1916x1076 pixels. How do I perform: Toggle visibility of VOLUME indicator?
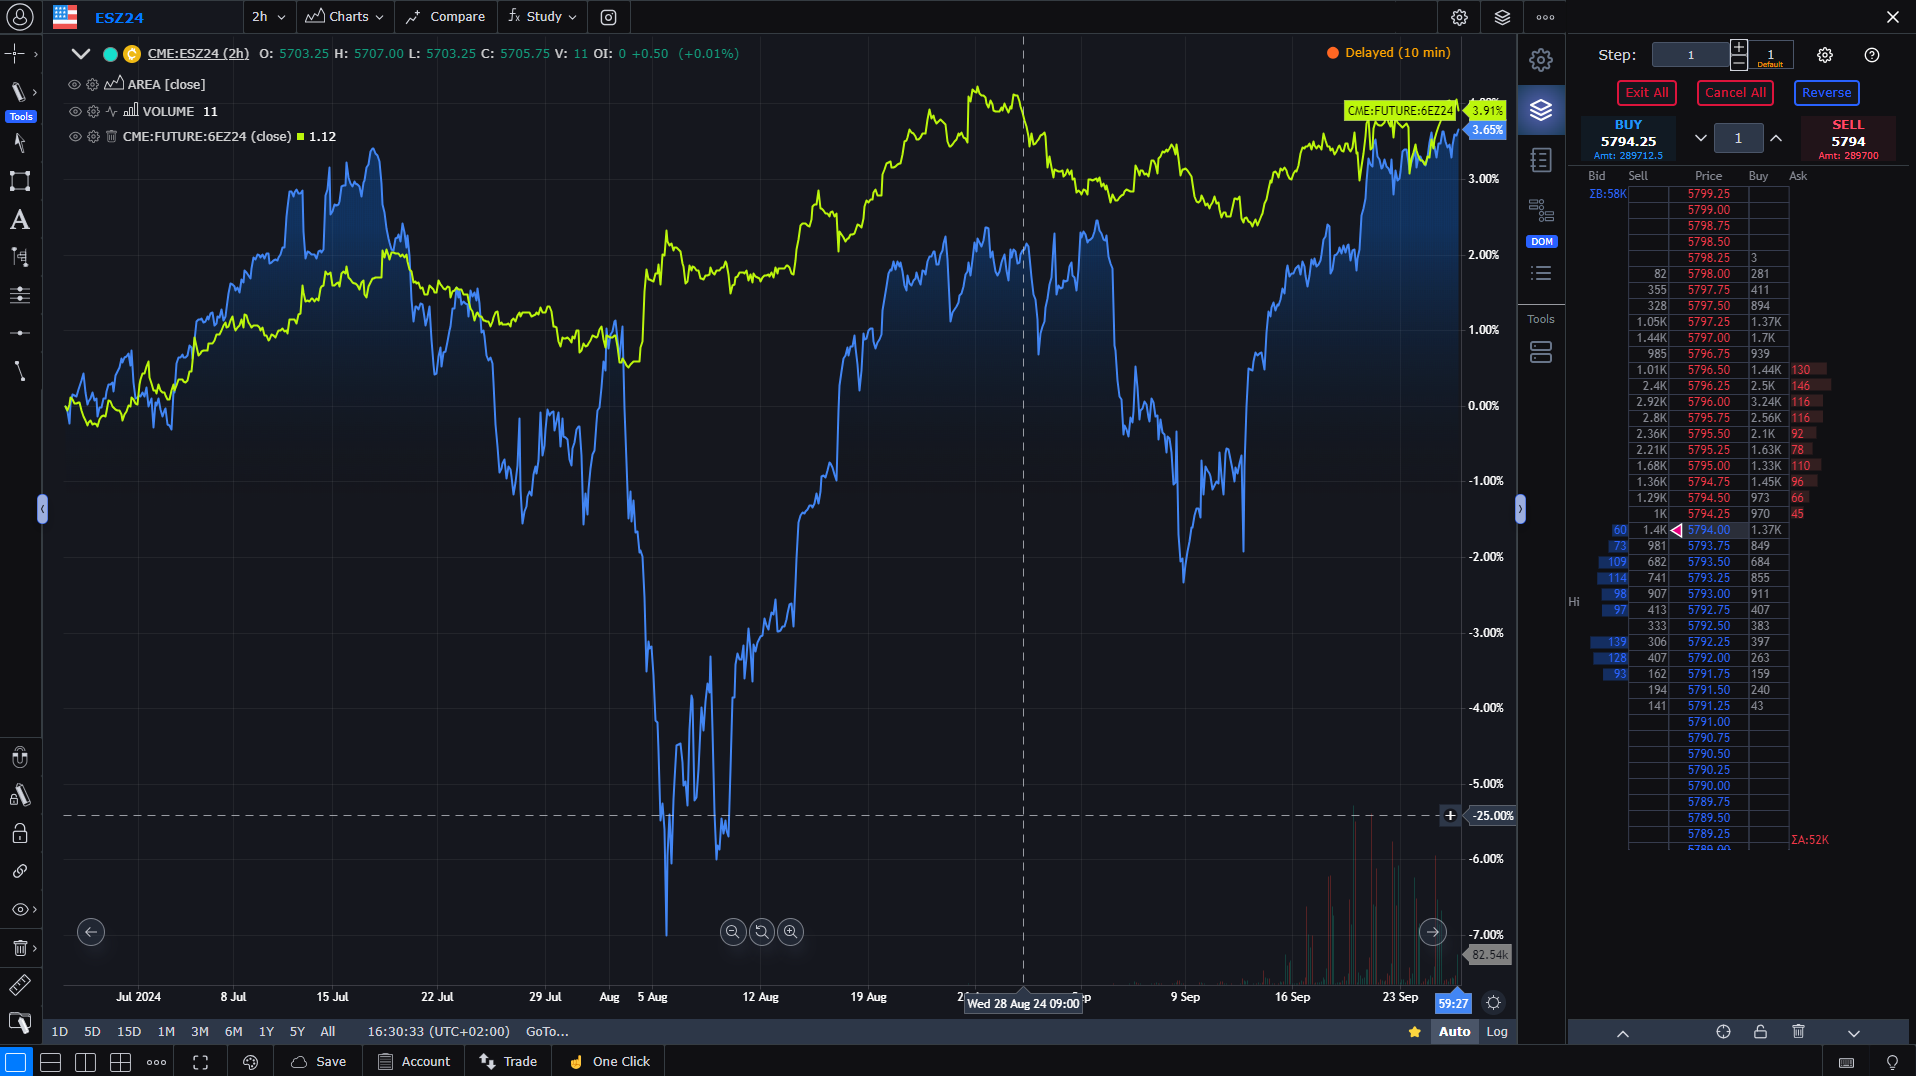(x=74, y=111)
